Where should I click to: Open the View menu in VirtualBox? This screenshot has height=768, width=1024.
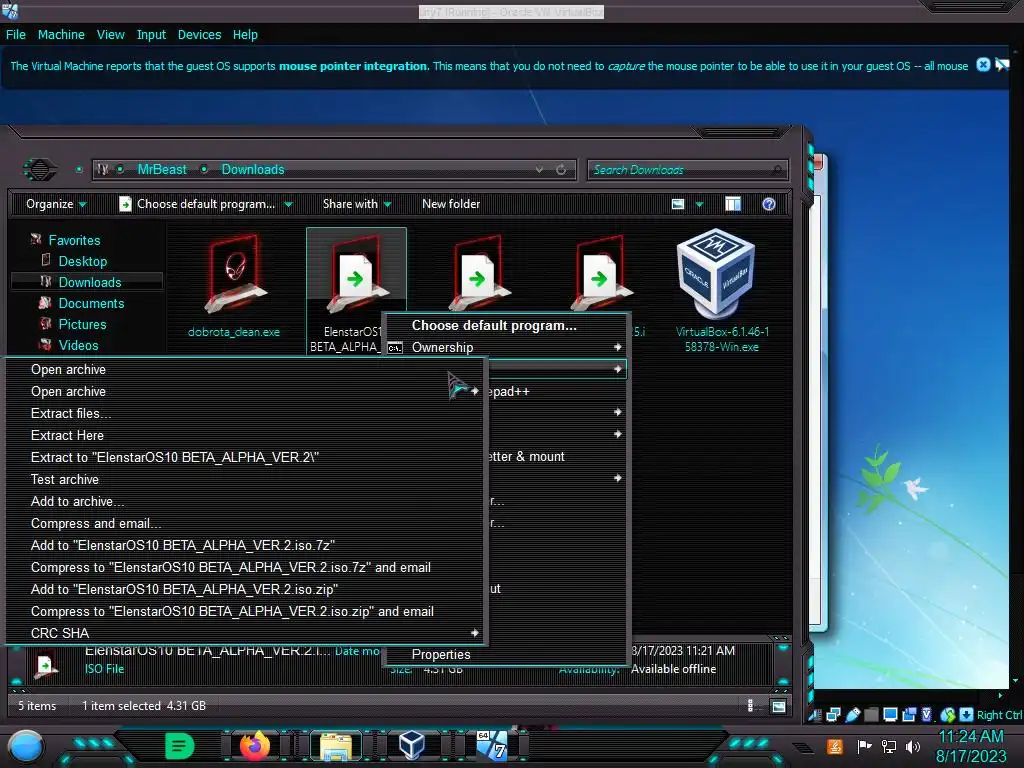(x=110, y=35)
